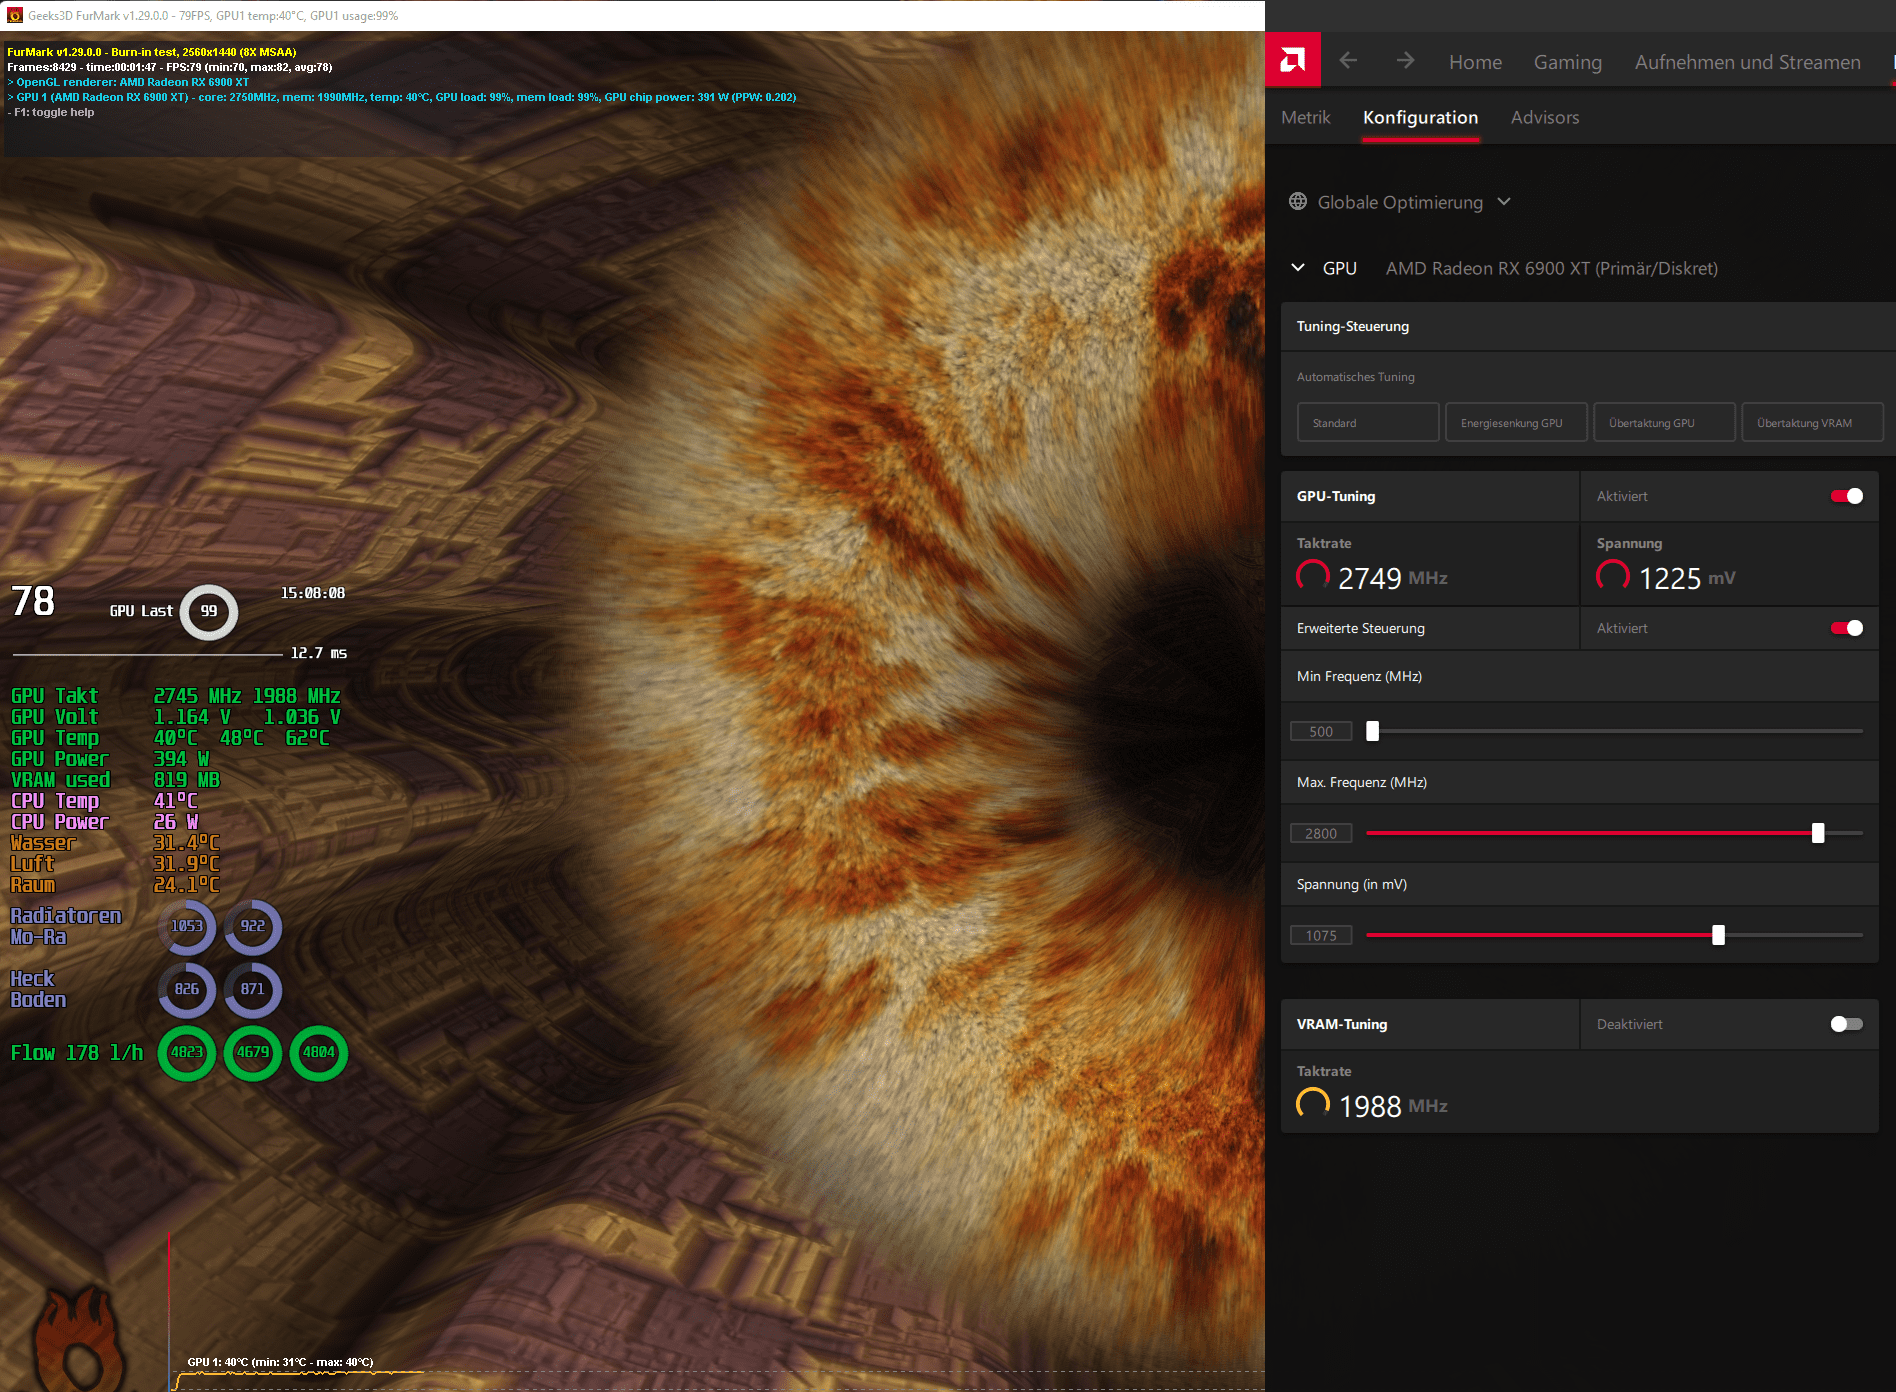Click the Standard tuning button

pyautogui.click(x=1368, y=422)
